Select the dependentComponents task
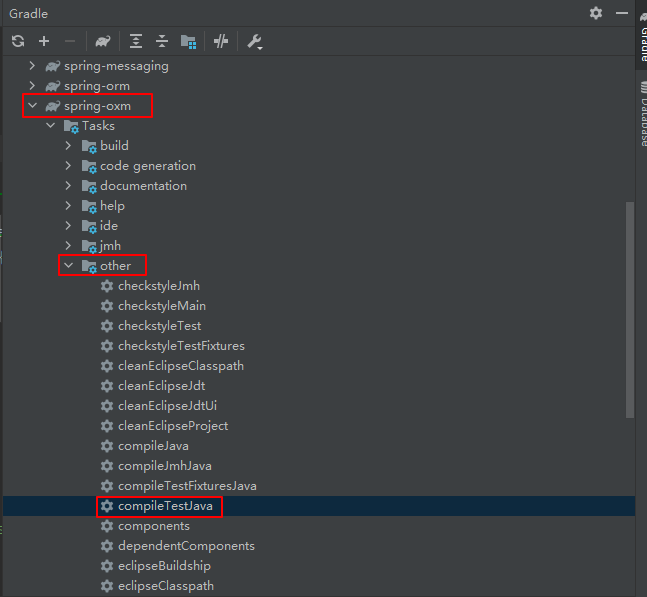The image size is (647, 597). point(186,546)
